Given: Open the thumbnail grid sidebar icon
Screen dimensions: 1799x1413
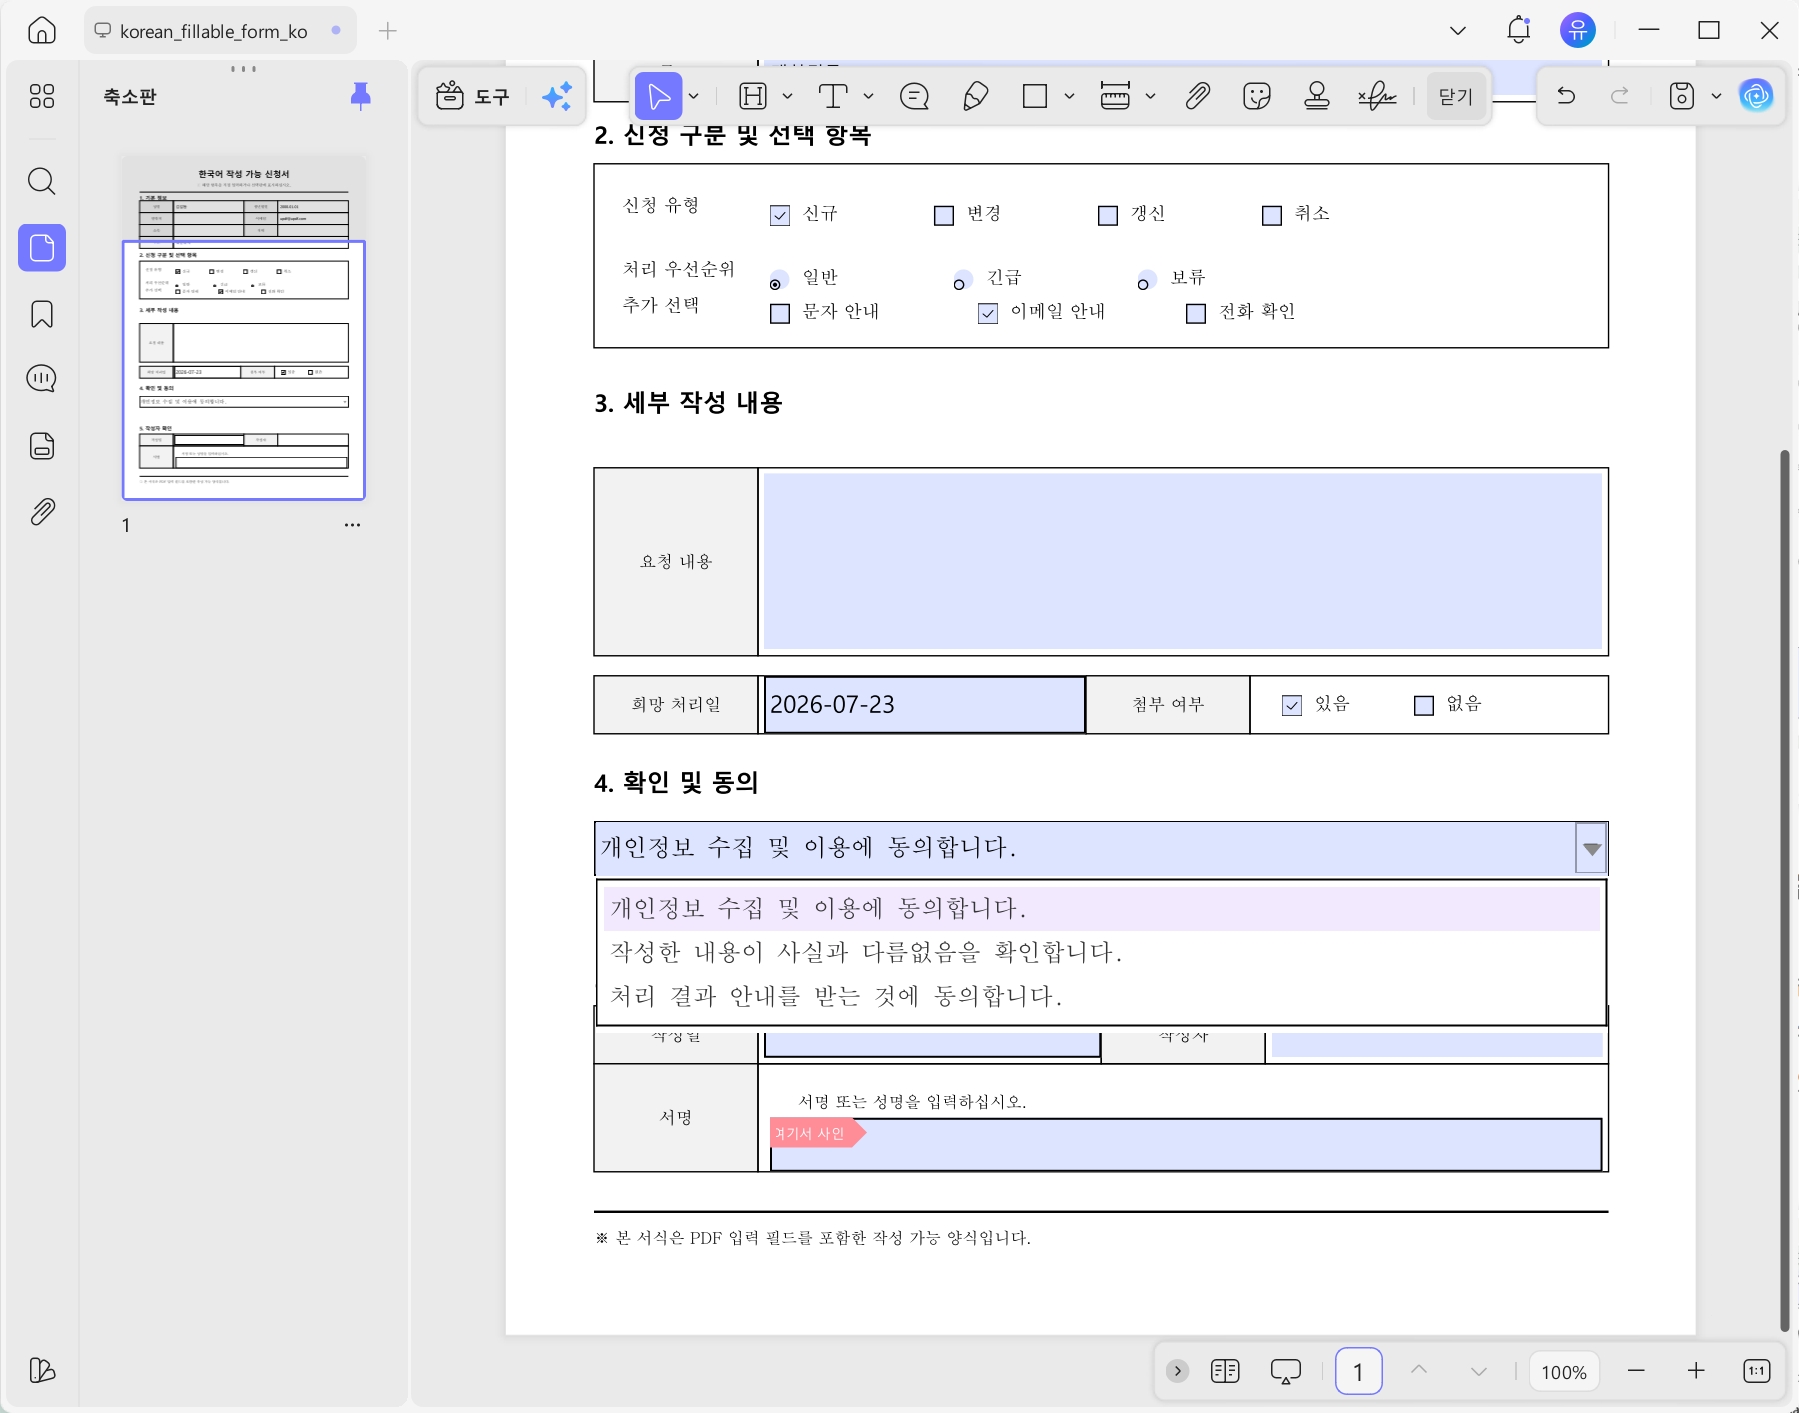Looking at the screenshot, I should (41, 96).
